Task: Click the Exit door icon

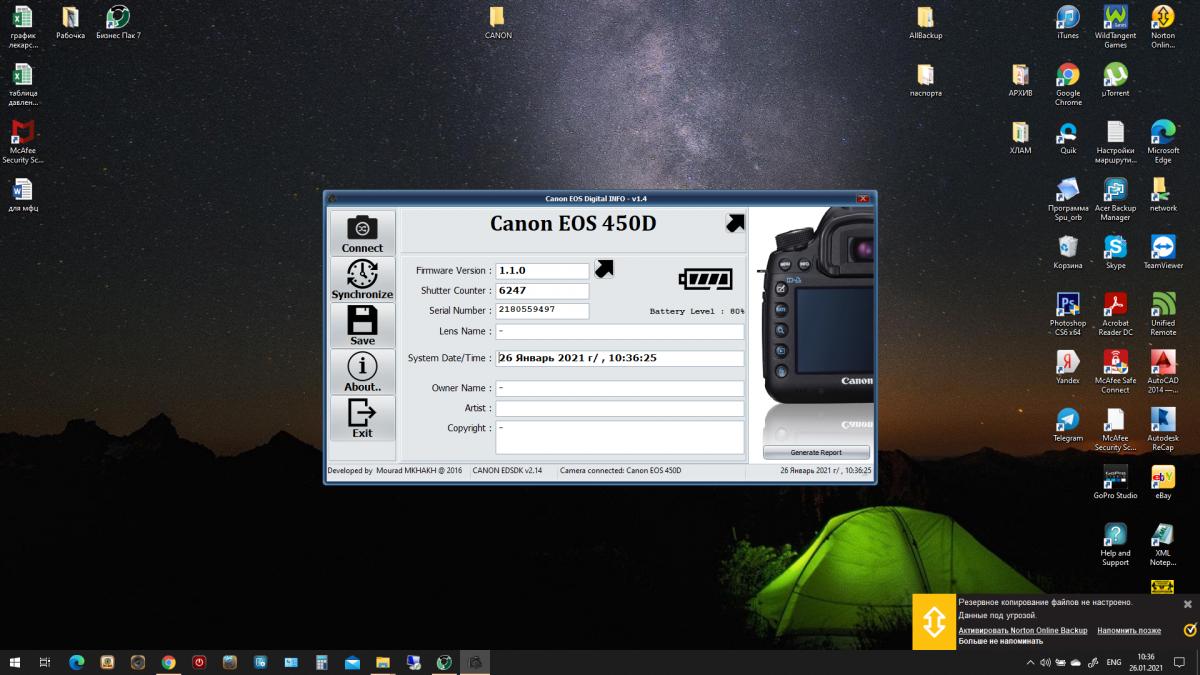Action: [362, 417]
